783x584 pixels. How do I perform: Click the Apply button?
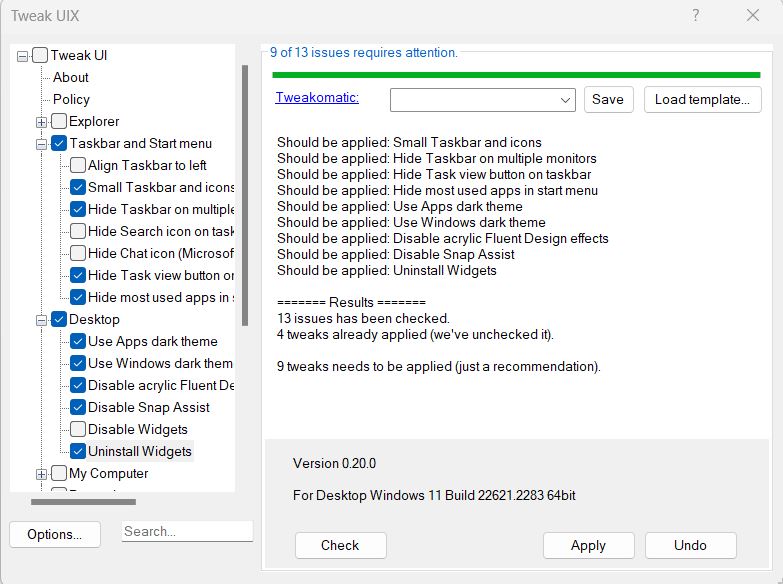pos(588,545)
